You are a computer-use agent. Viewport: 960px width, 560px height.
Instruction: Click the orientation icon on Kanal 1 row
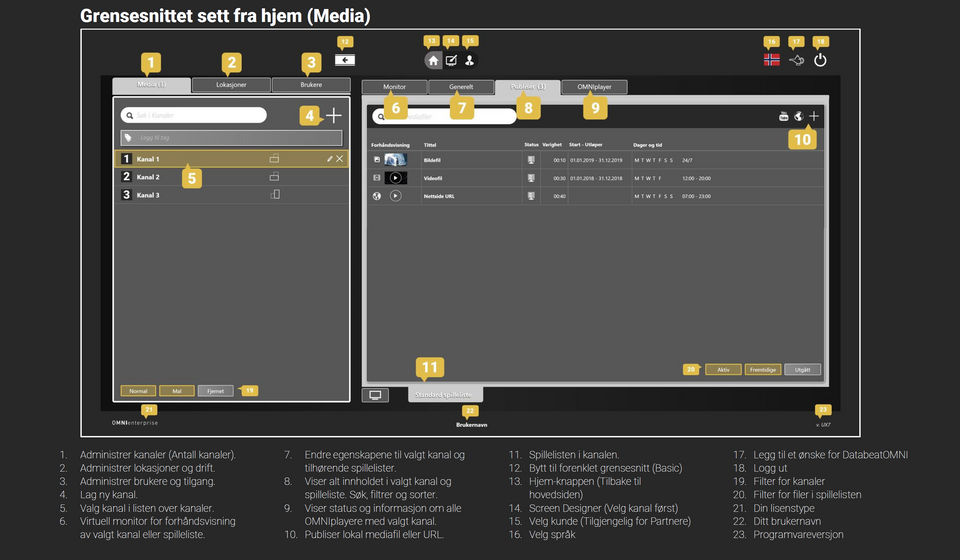pyautogui.click(x=274, y=159)
